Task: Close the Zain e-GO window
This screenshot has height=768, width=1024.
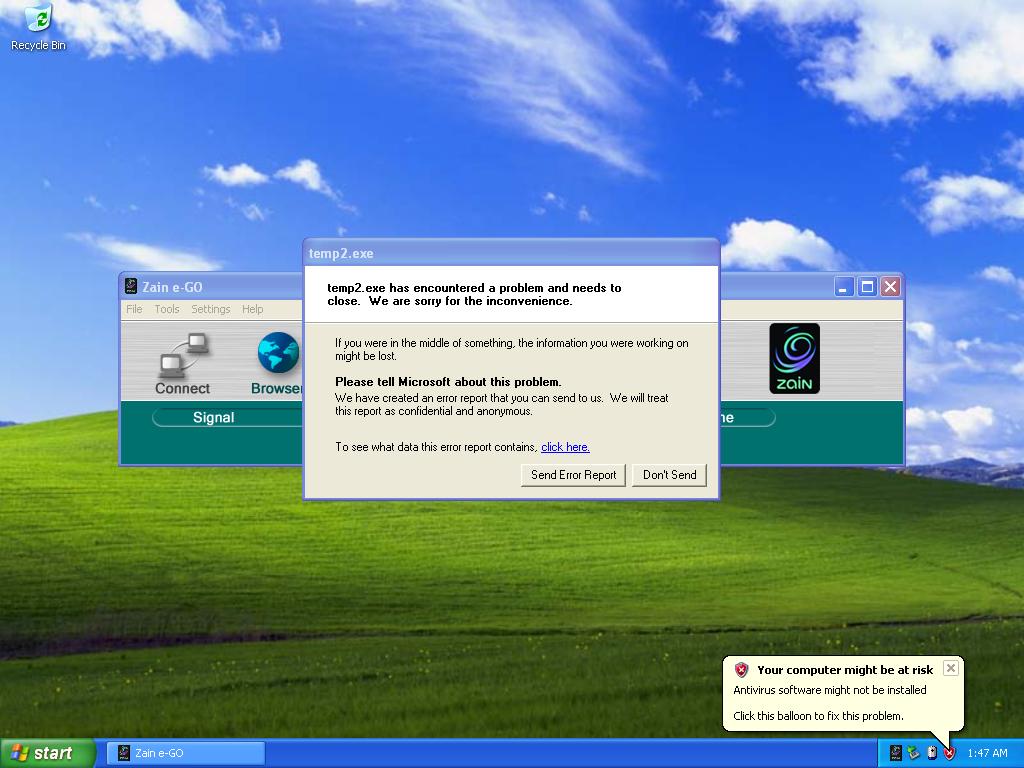Action: click(x=891, y=287)
